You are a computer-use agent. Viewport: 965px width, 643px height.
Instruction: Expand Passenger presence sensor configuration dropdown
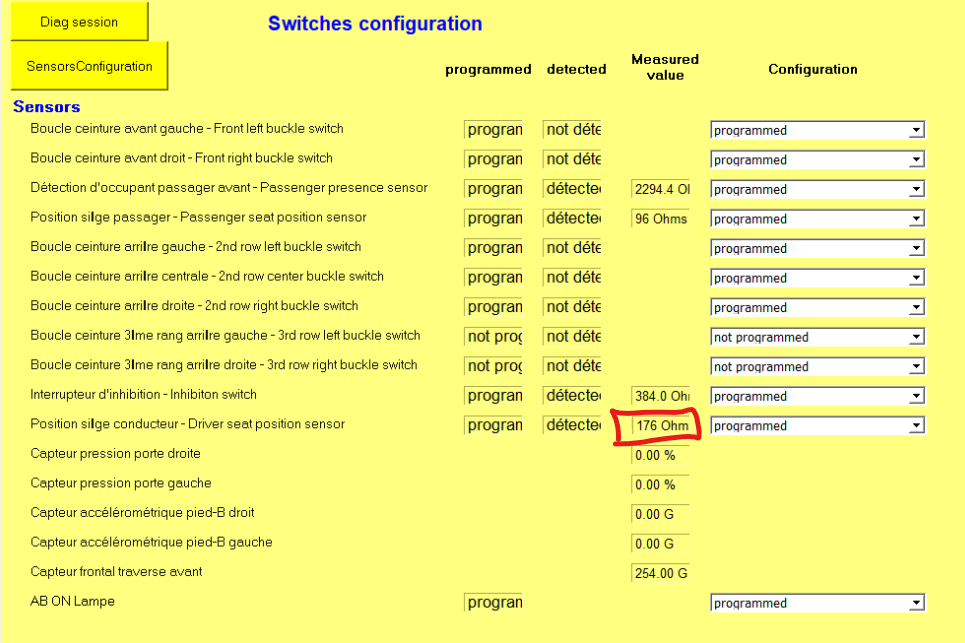click(915, 190)
